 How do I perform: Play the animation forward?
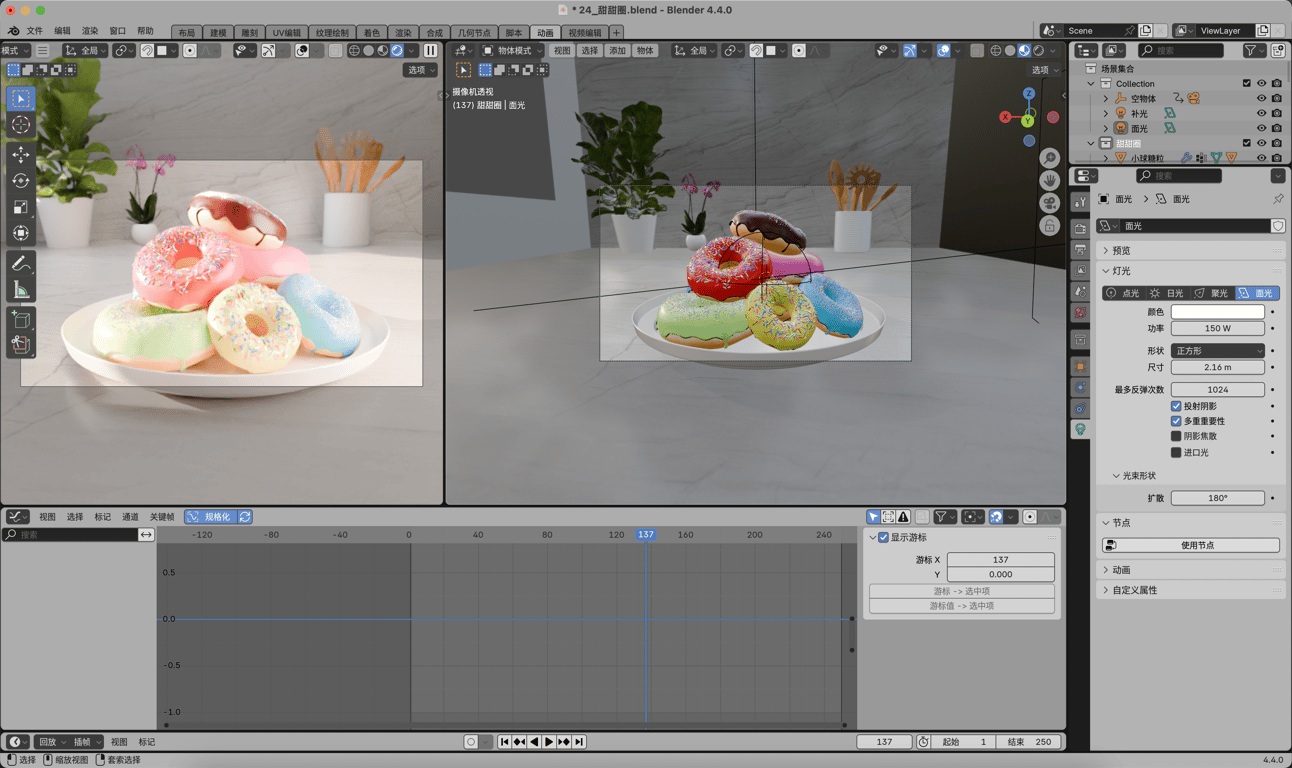click(549, 742)
